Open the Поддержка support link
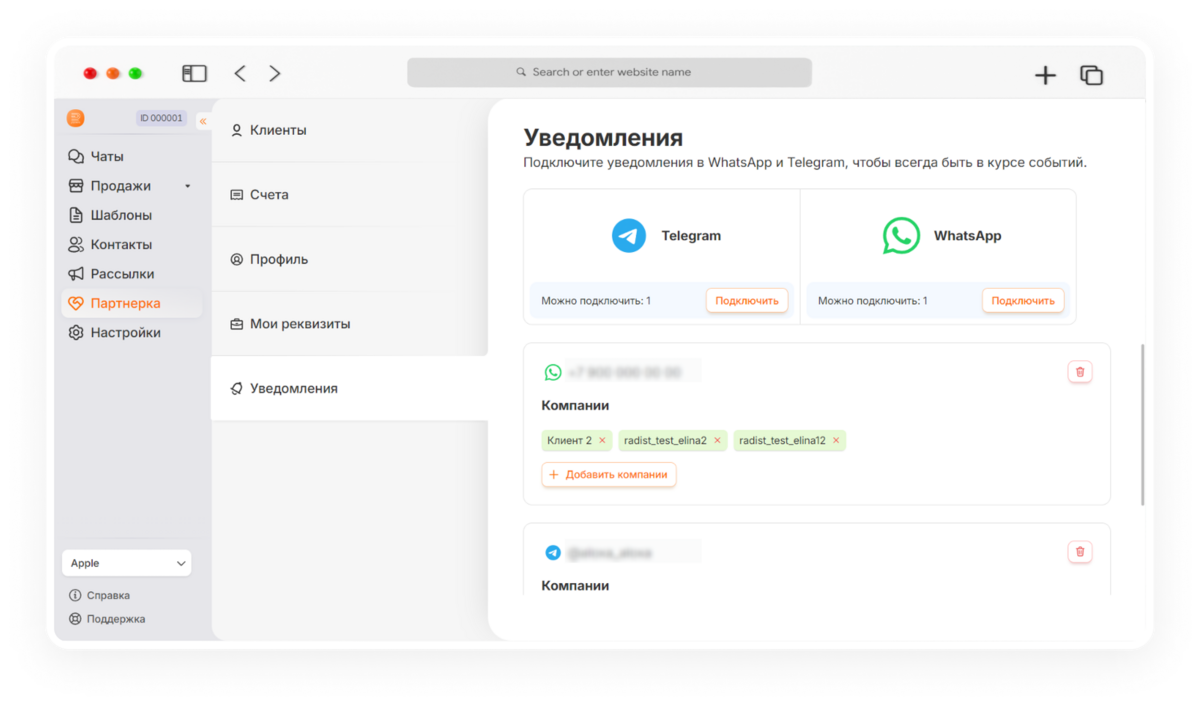 point(107,619)
